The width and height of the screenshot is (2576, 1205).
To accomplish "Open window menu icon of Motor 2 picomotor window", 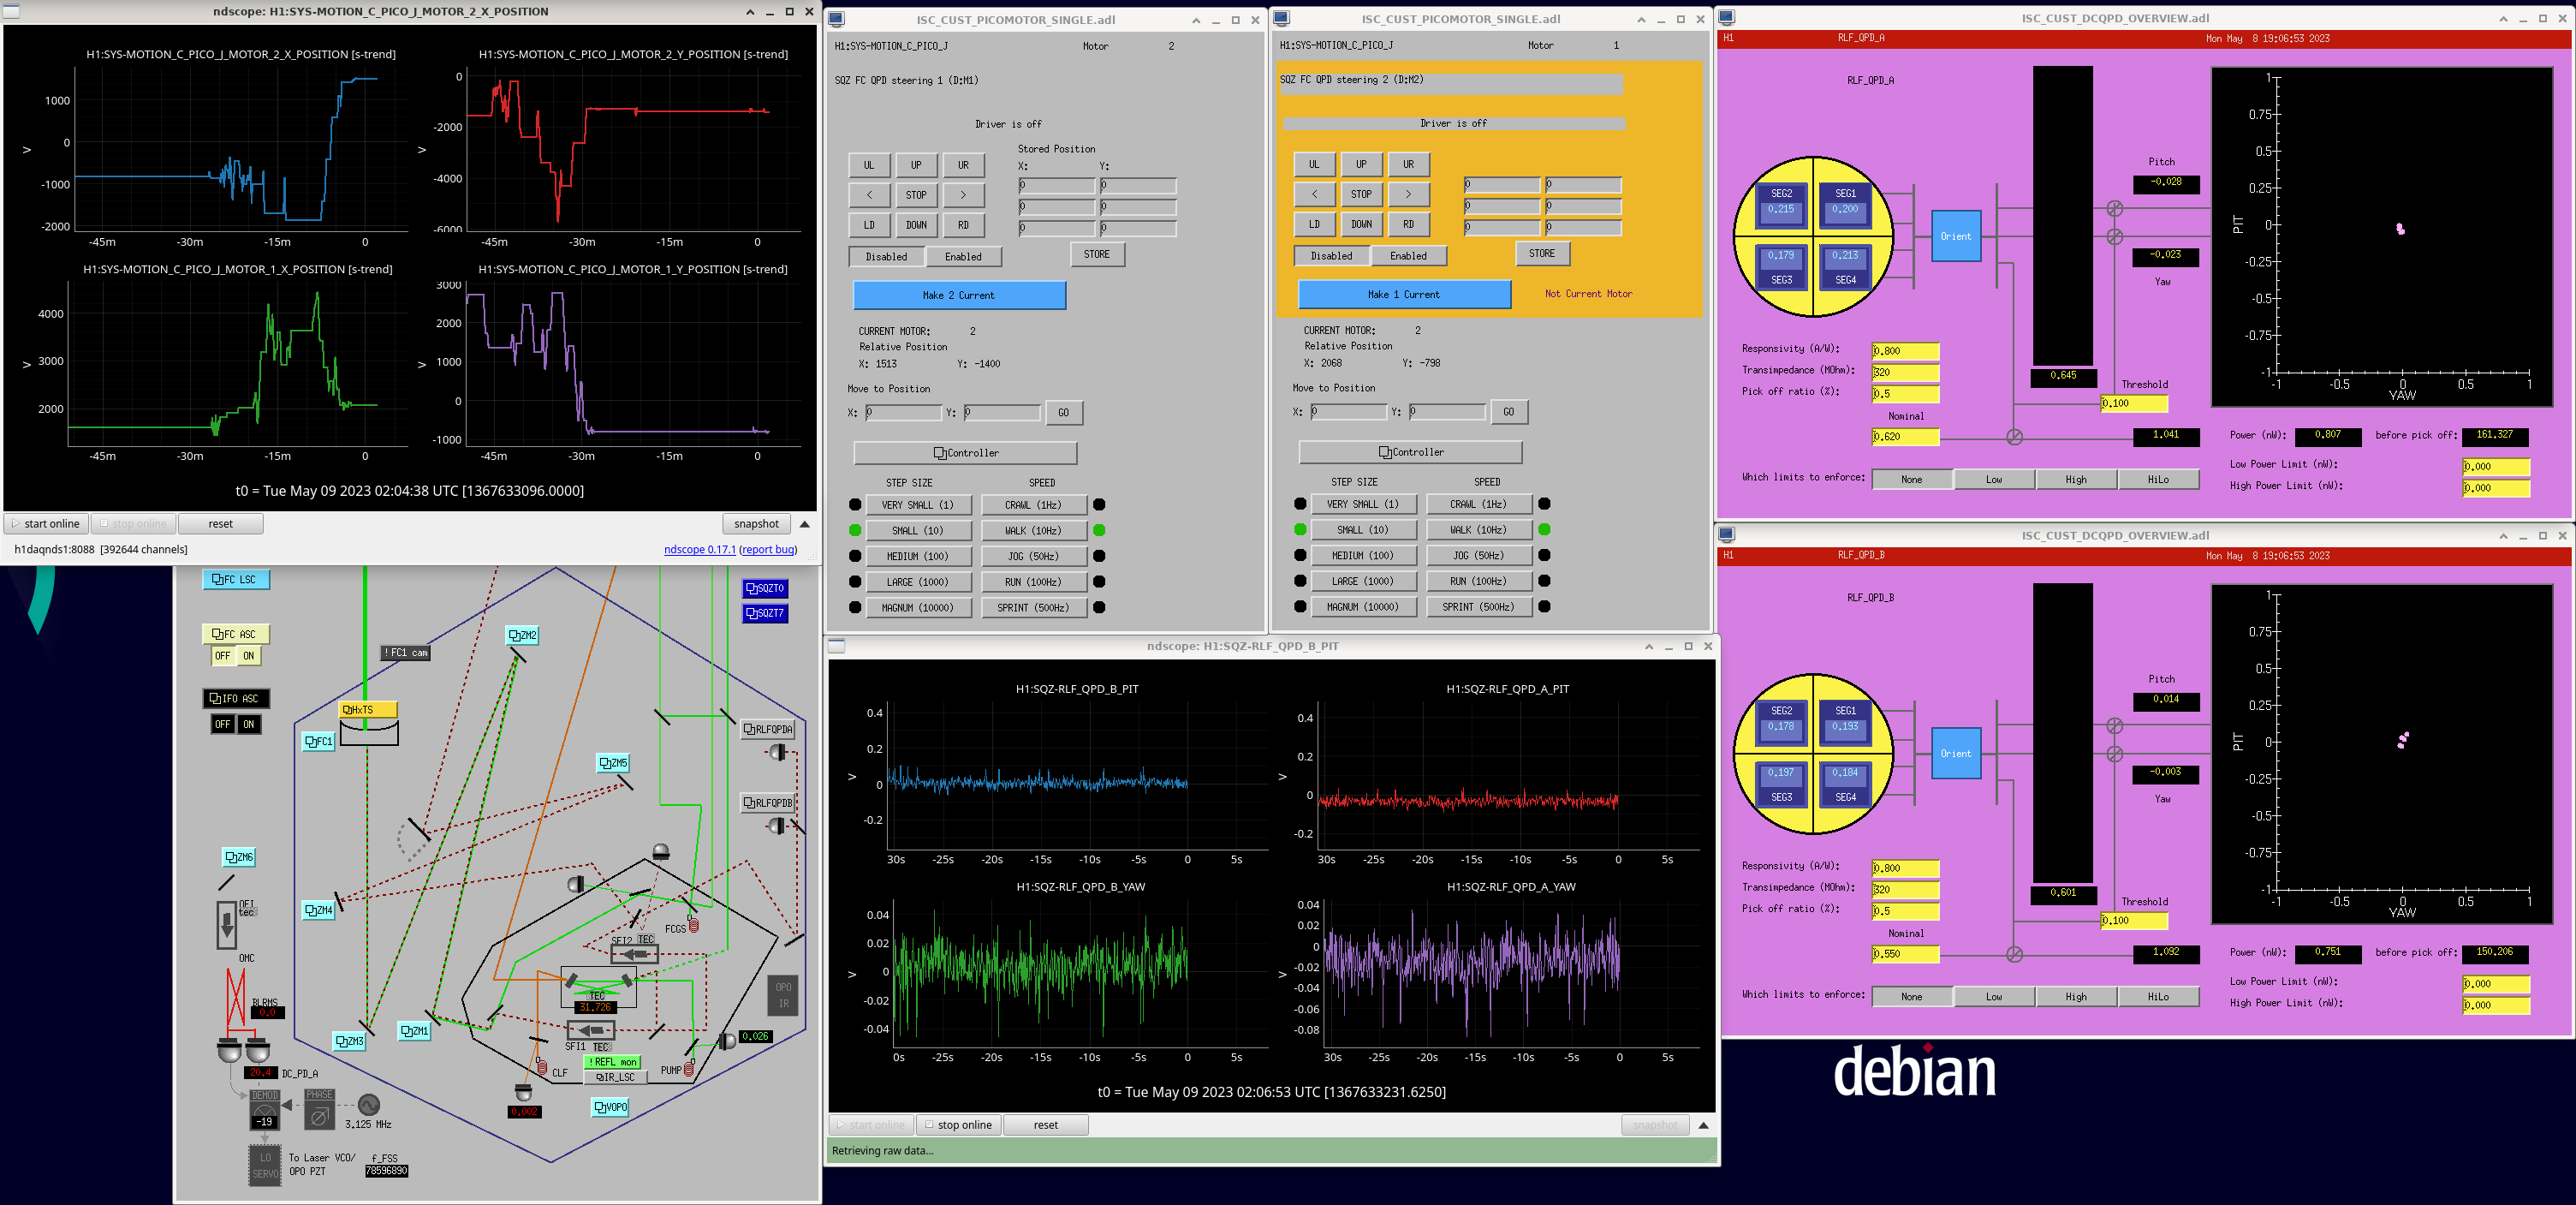I will click(x=837, y=20).
